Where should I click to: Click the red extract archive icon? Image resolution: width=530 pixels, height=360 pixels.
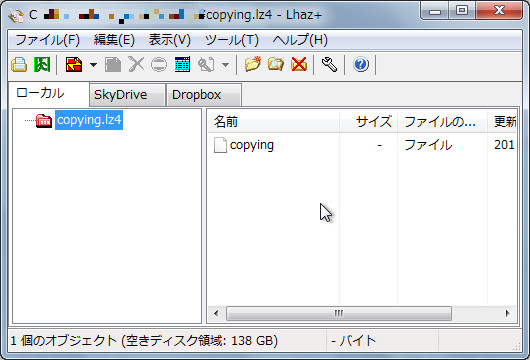(74, 64)
